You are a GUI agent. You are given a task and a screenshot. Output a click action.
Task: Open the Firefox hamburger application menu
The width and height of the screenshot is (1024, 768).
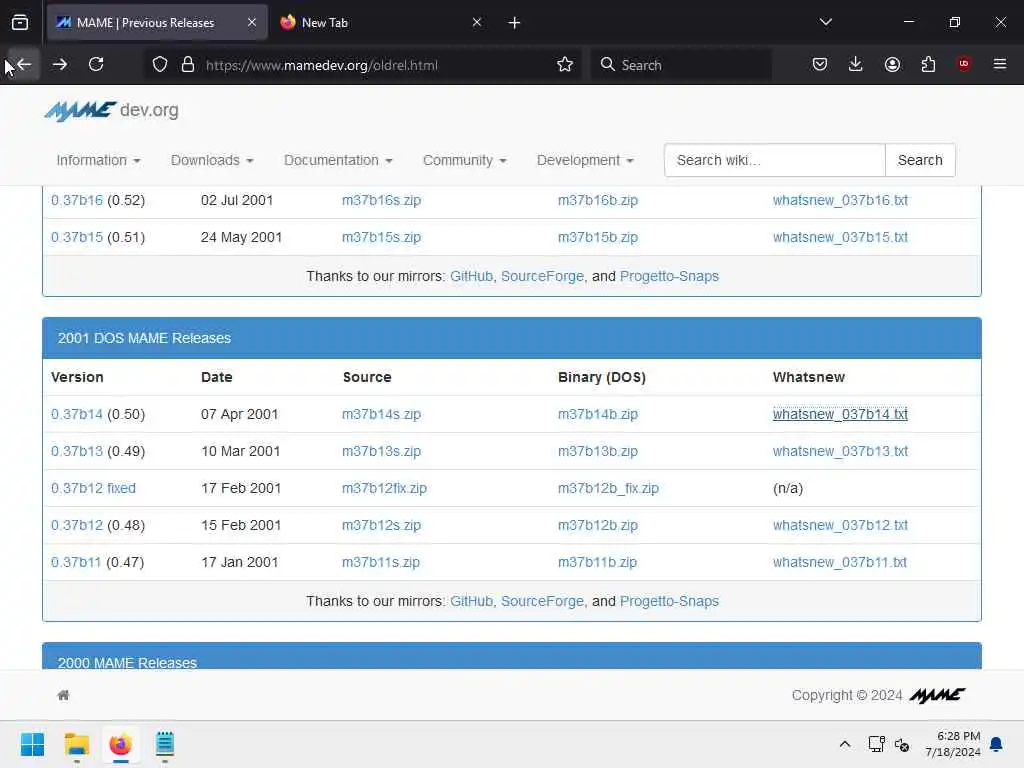point(999,64)
